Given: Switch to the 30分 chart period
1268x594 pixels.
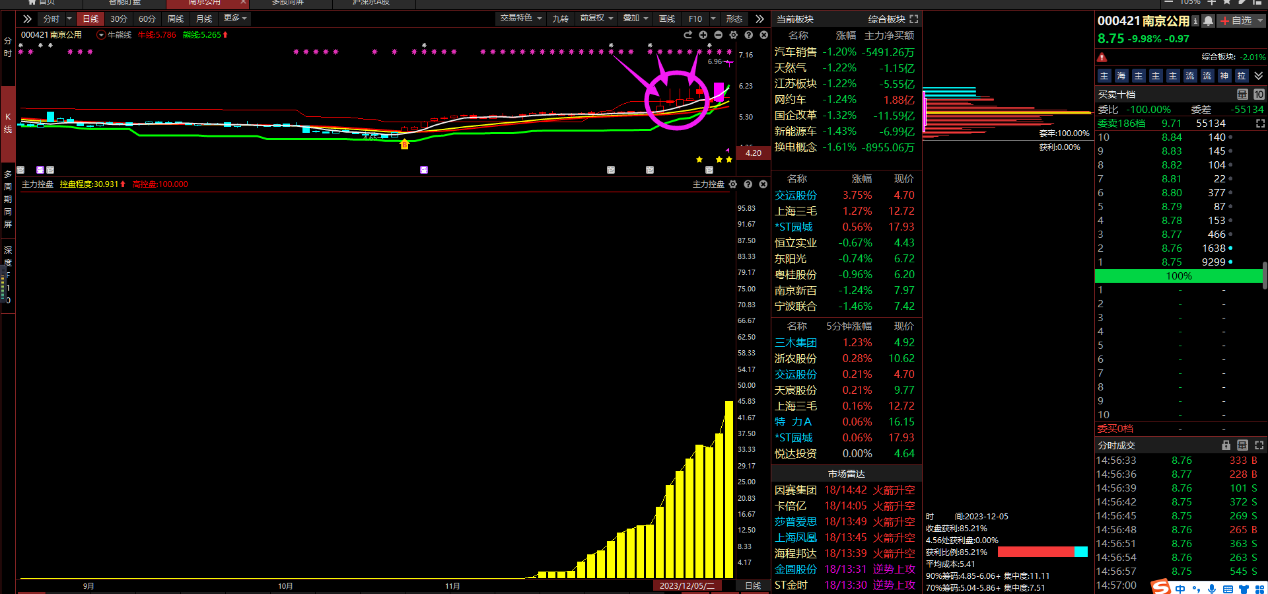Looking at the screenshot, I should pyautogui.click(x=118, y=19).
